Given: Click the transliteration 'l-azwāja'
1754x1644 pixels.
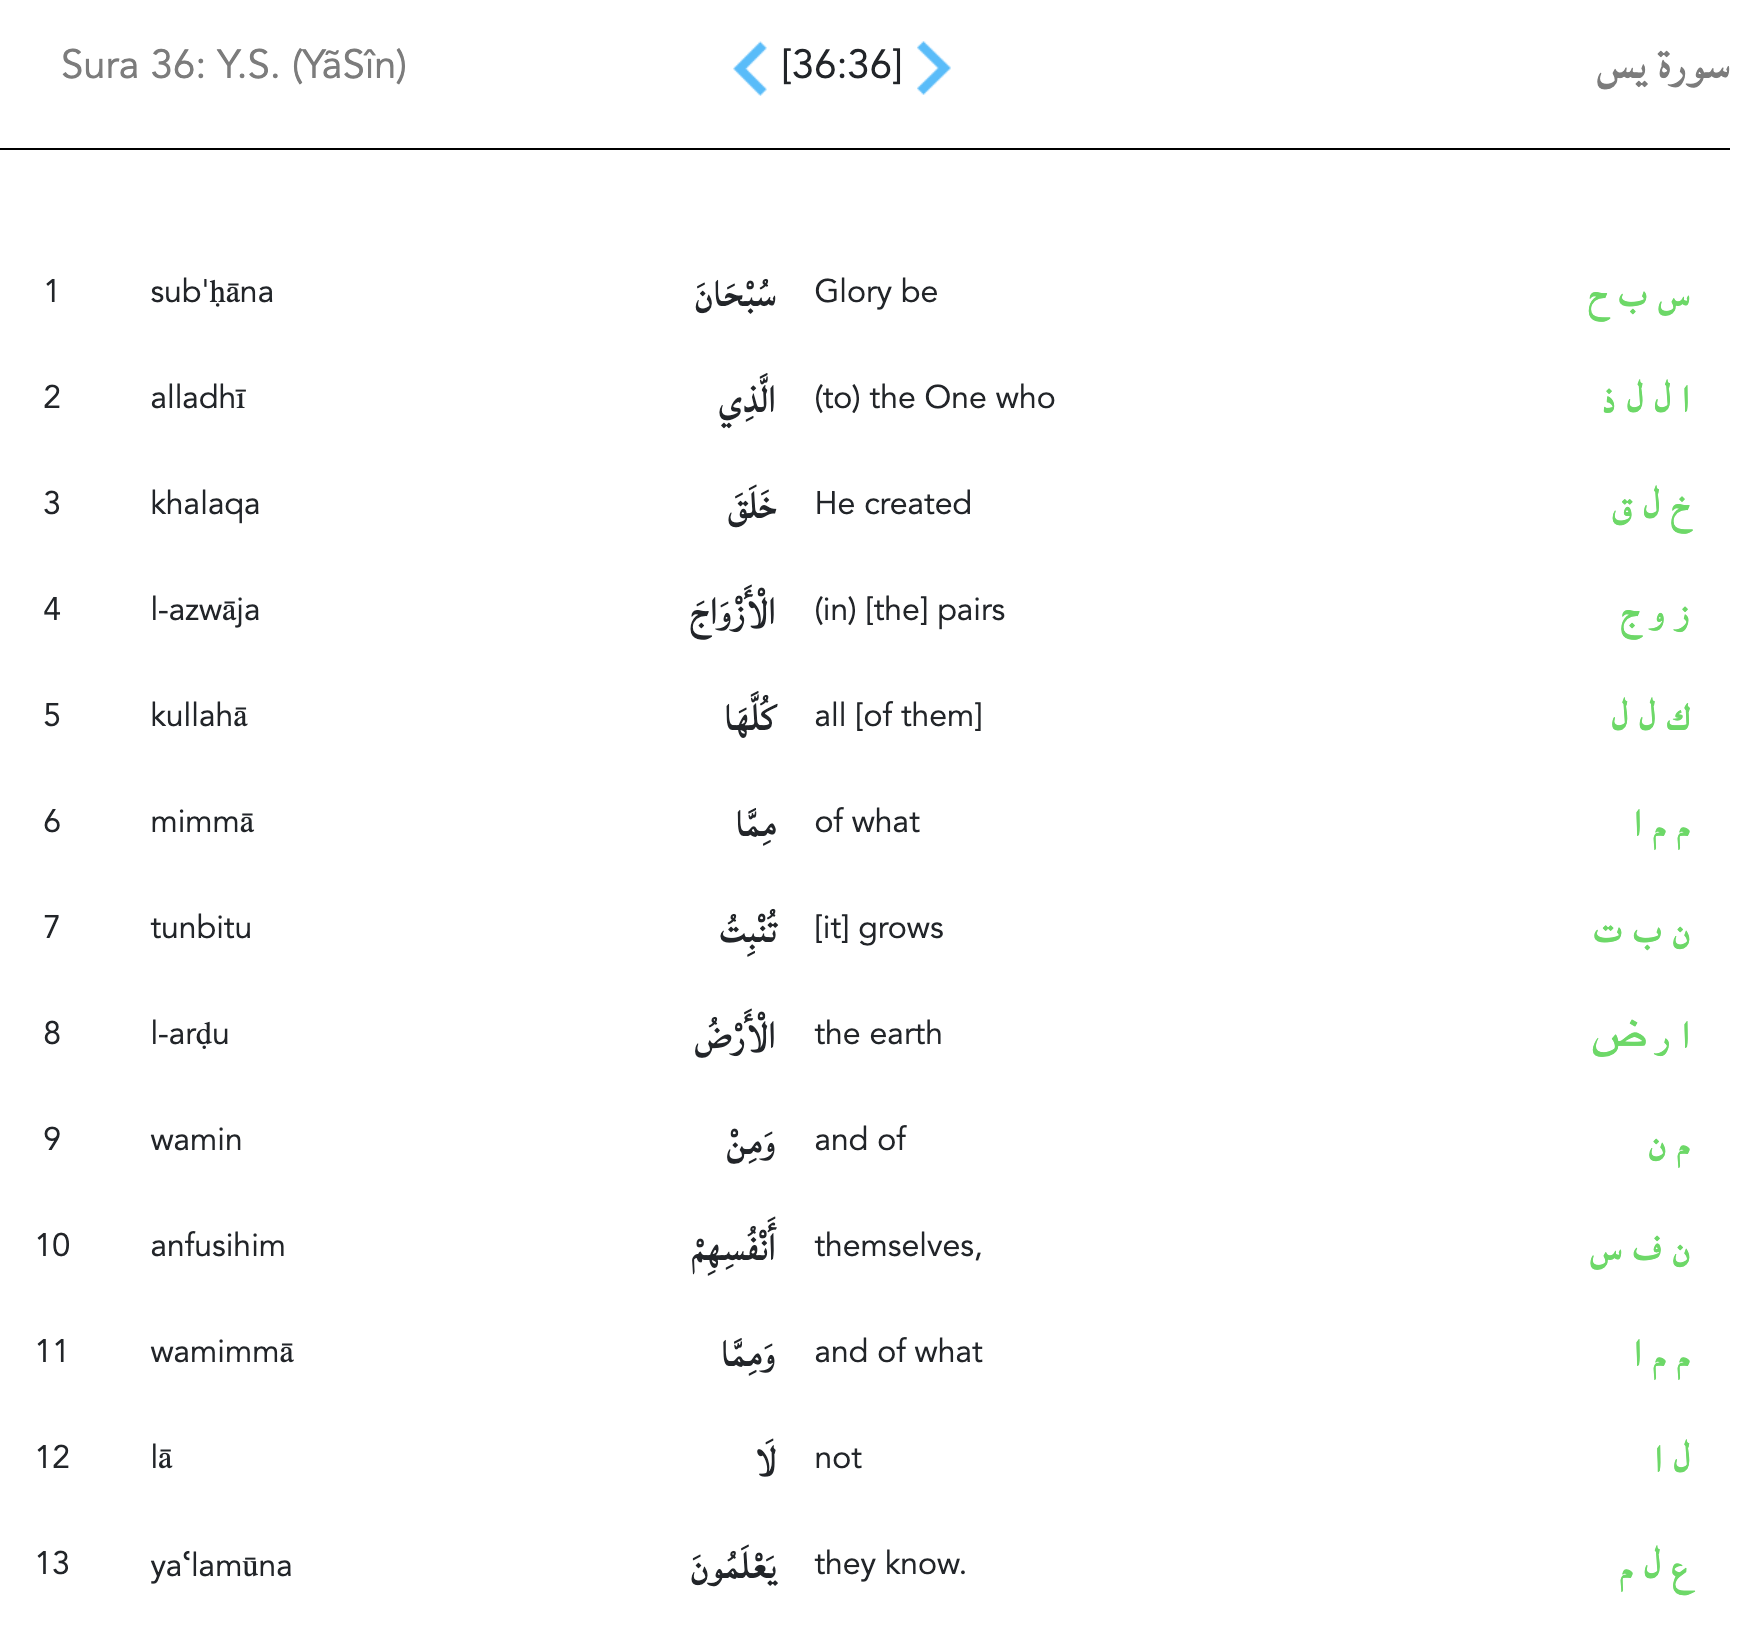Looking at the screenshot, I should pos(205,610).
